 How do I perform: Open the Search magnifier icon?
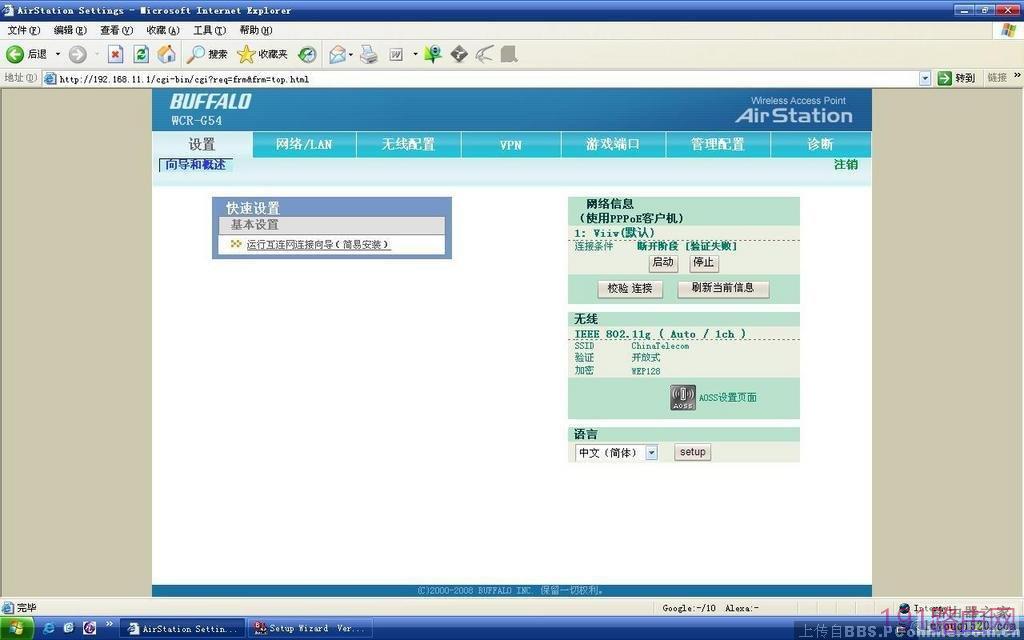pos(195,54)
